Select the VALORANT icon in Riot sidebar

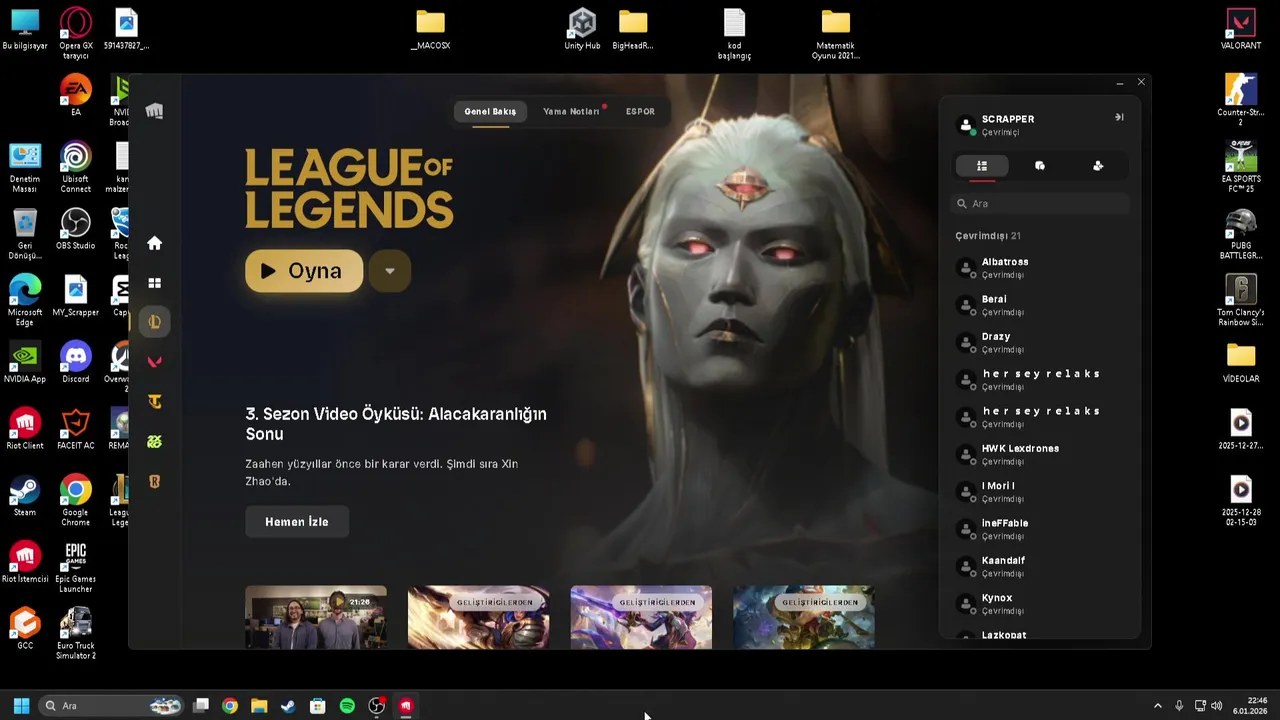coord(154,362)
